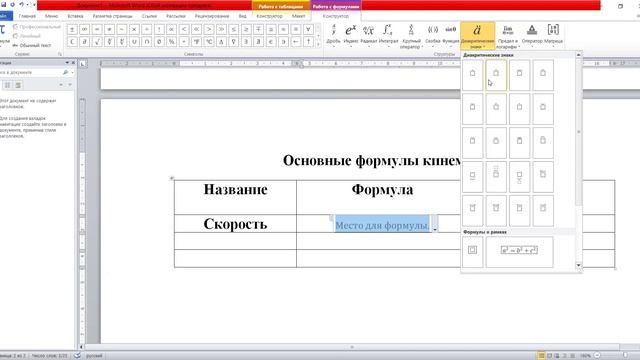
Task: Click the zoom out minus button
Action: click(x=597, y=356)
